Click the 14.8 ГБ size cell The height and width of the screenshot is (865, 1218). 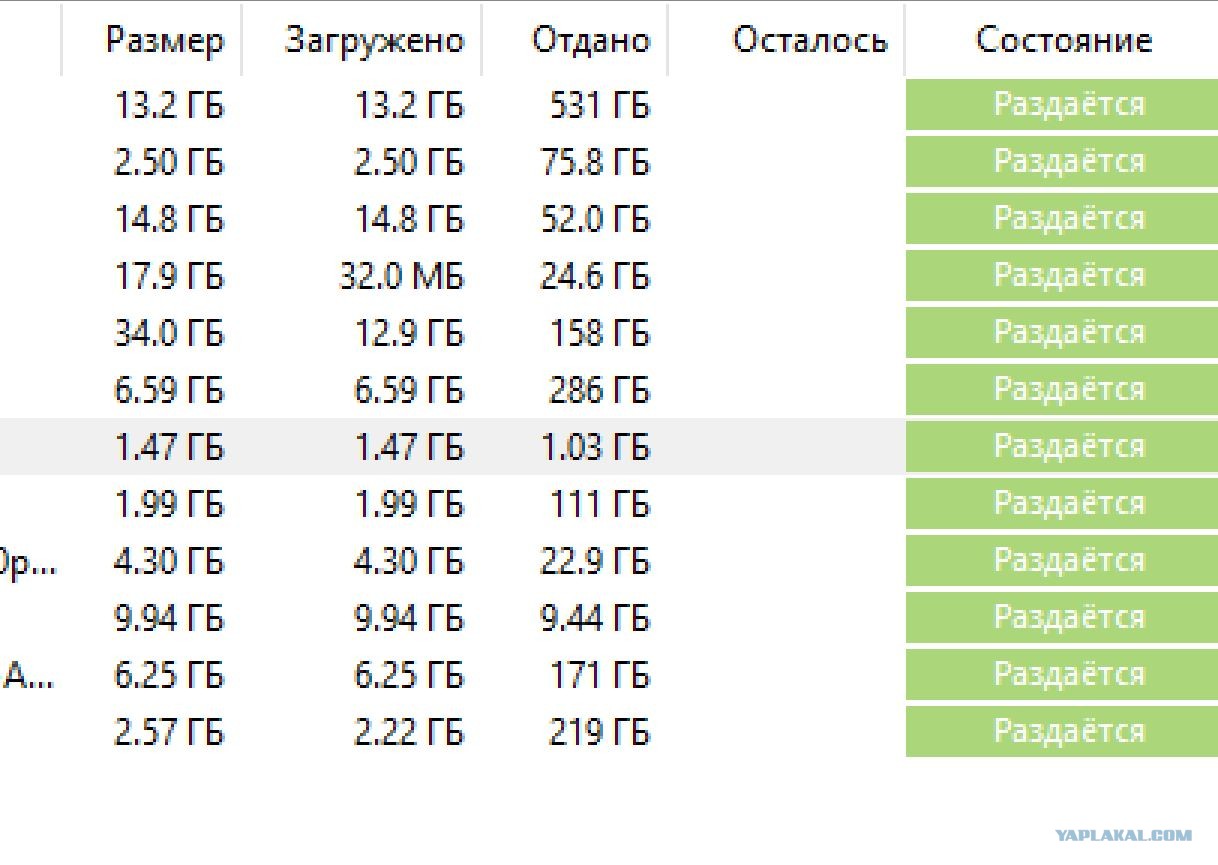(x=169, y=219)
